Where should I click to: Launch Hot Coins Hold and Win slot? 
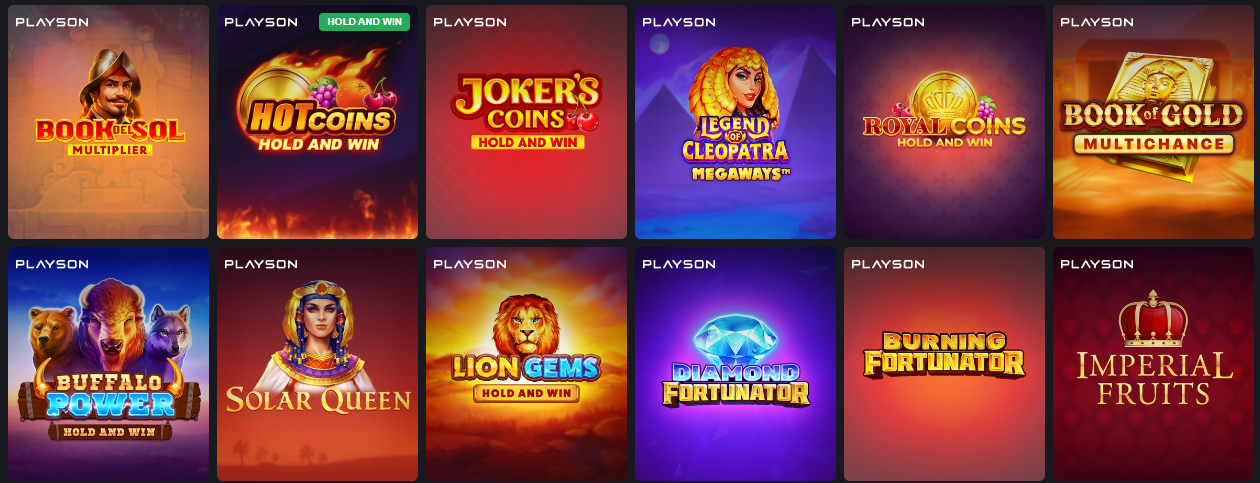pyautogui.click(x=317, y=122)
